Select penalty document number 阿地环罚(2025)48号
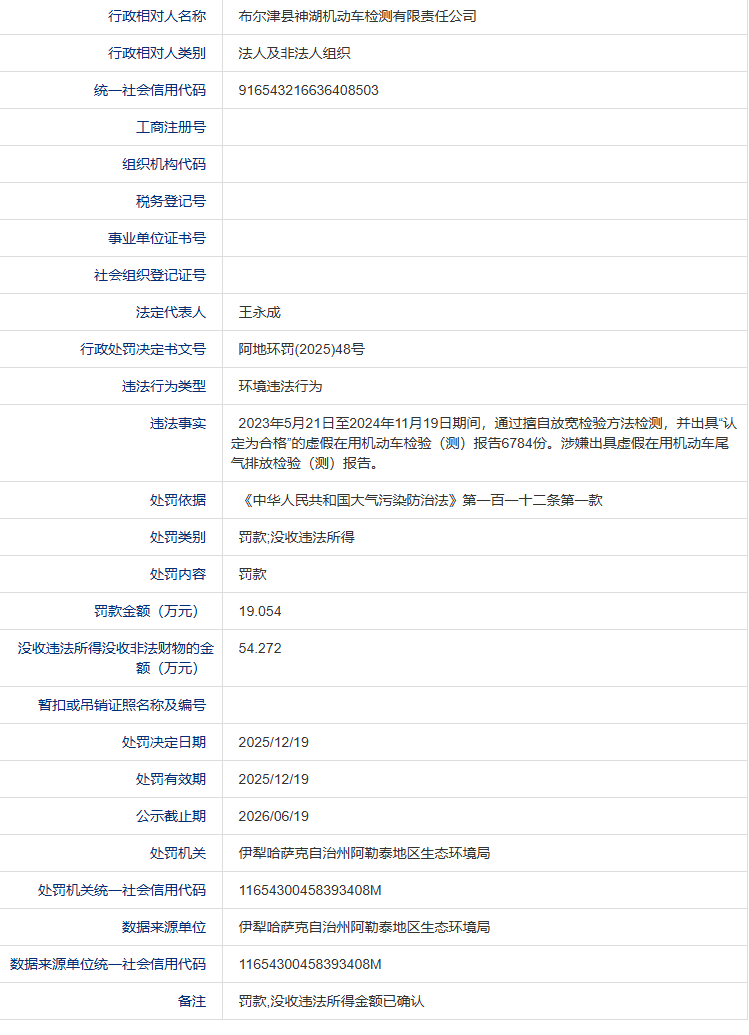 point(301,349)
